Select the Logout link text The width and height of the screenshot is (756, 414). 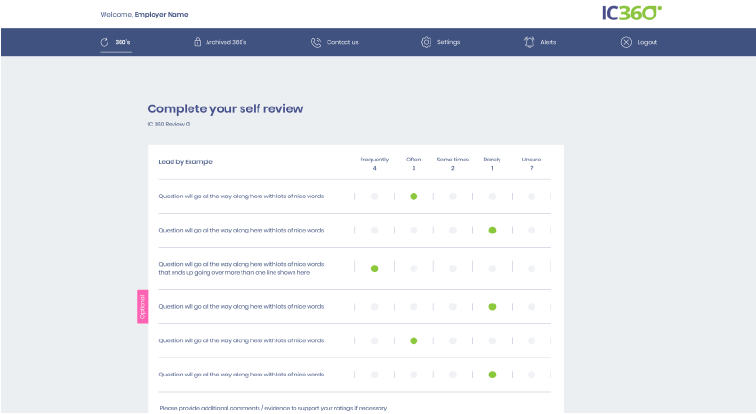pyautogui.click(x=647, y=43)
